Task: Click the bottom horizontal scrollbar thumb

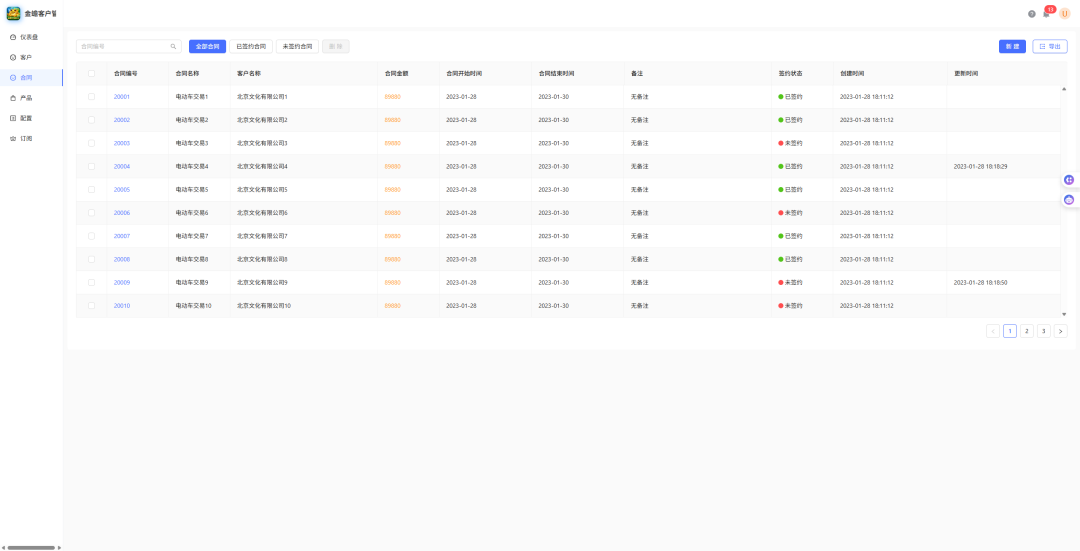Action: 31,548
